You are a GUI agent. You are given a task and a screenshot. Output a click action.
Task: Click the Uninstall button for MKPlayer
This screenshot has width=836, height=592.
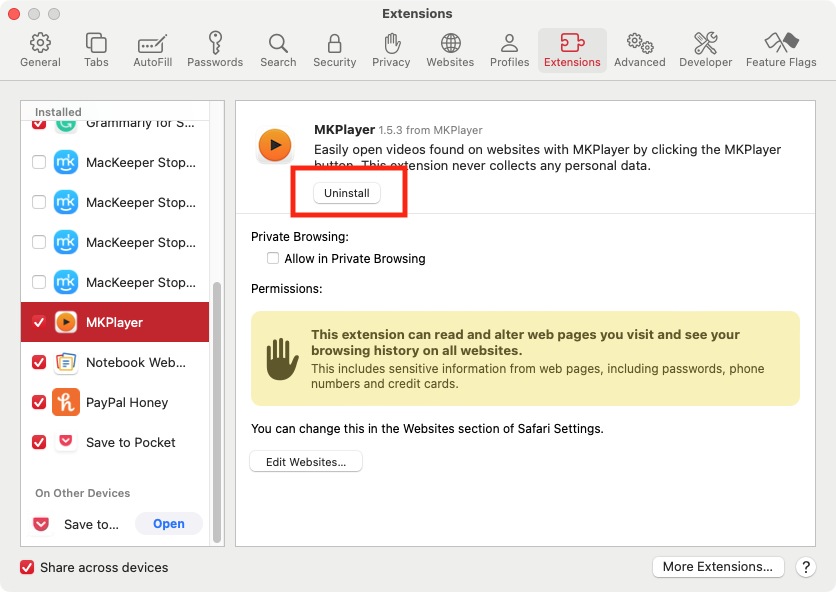(x=347, y=193)
